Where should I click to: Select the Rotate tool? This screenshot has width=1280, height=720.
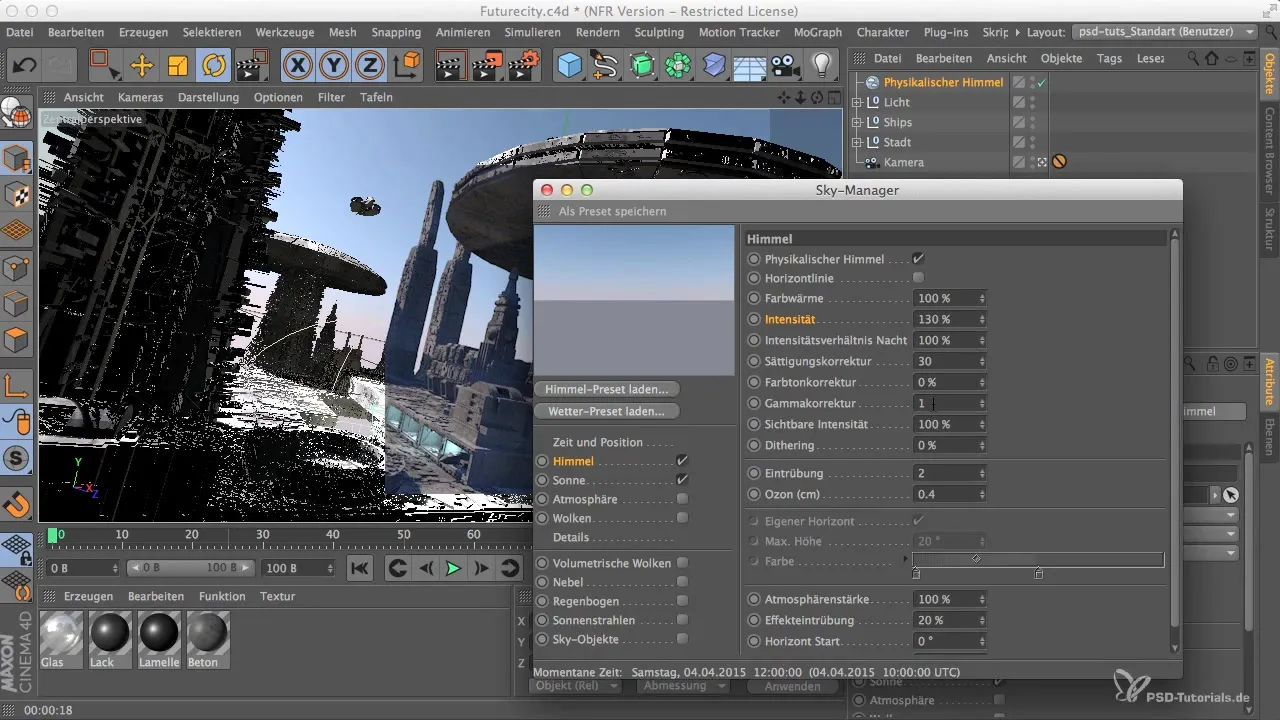coord(213,66)
